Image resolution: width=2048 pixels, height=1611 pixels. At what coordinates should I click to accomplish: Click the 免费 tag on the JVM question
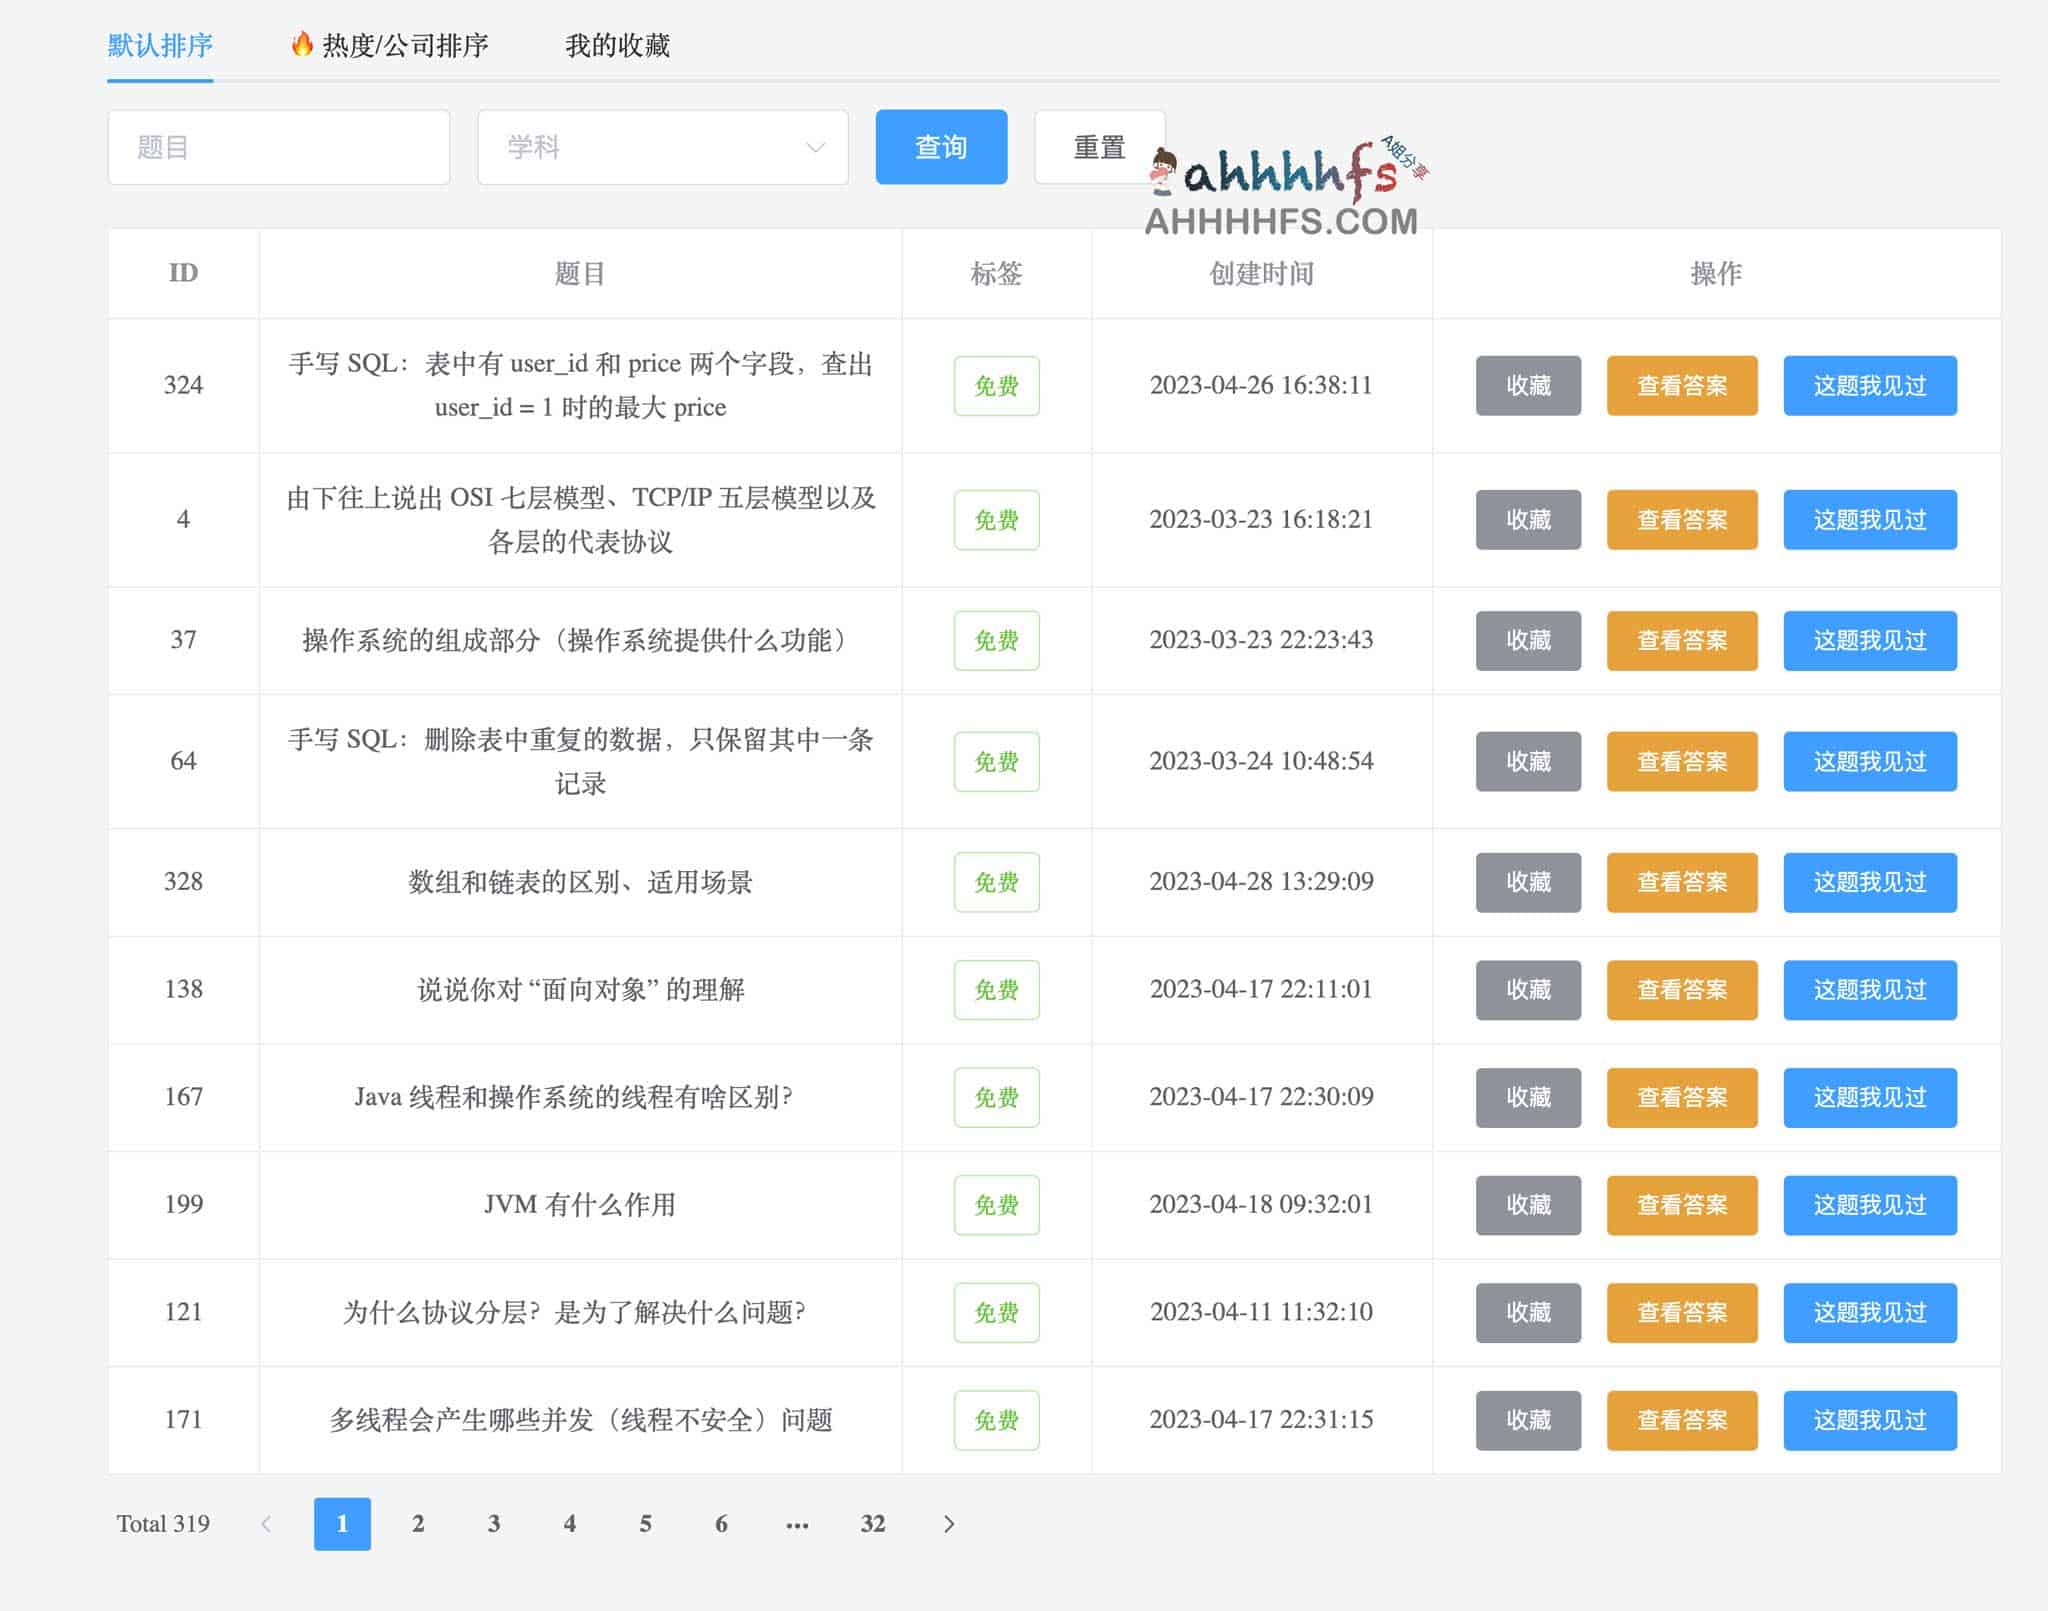click(x=995, y=1205)
